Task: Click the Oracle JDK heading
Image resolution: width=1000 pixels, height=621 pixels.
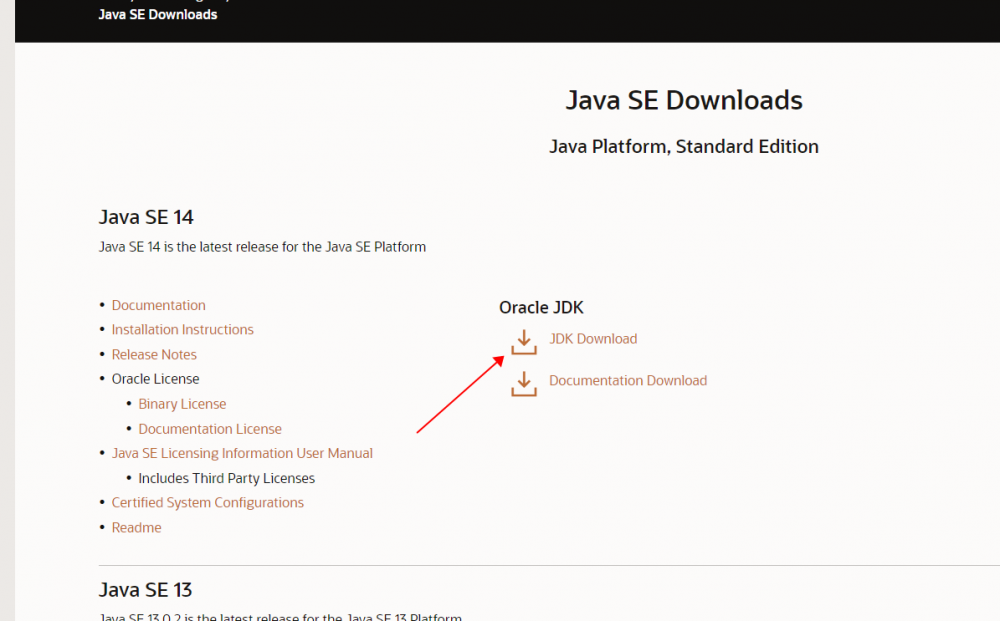Action: click(541, 308)
